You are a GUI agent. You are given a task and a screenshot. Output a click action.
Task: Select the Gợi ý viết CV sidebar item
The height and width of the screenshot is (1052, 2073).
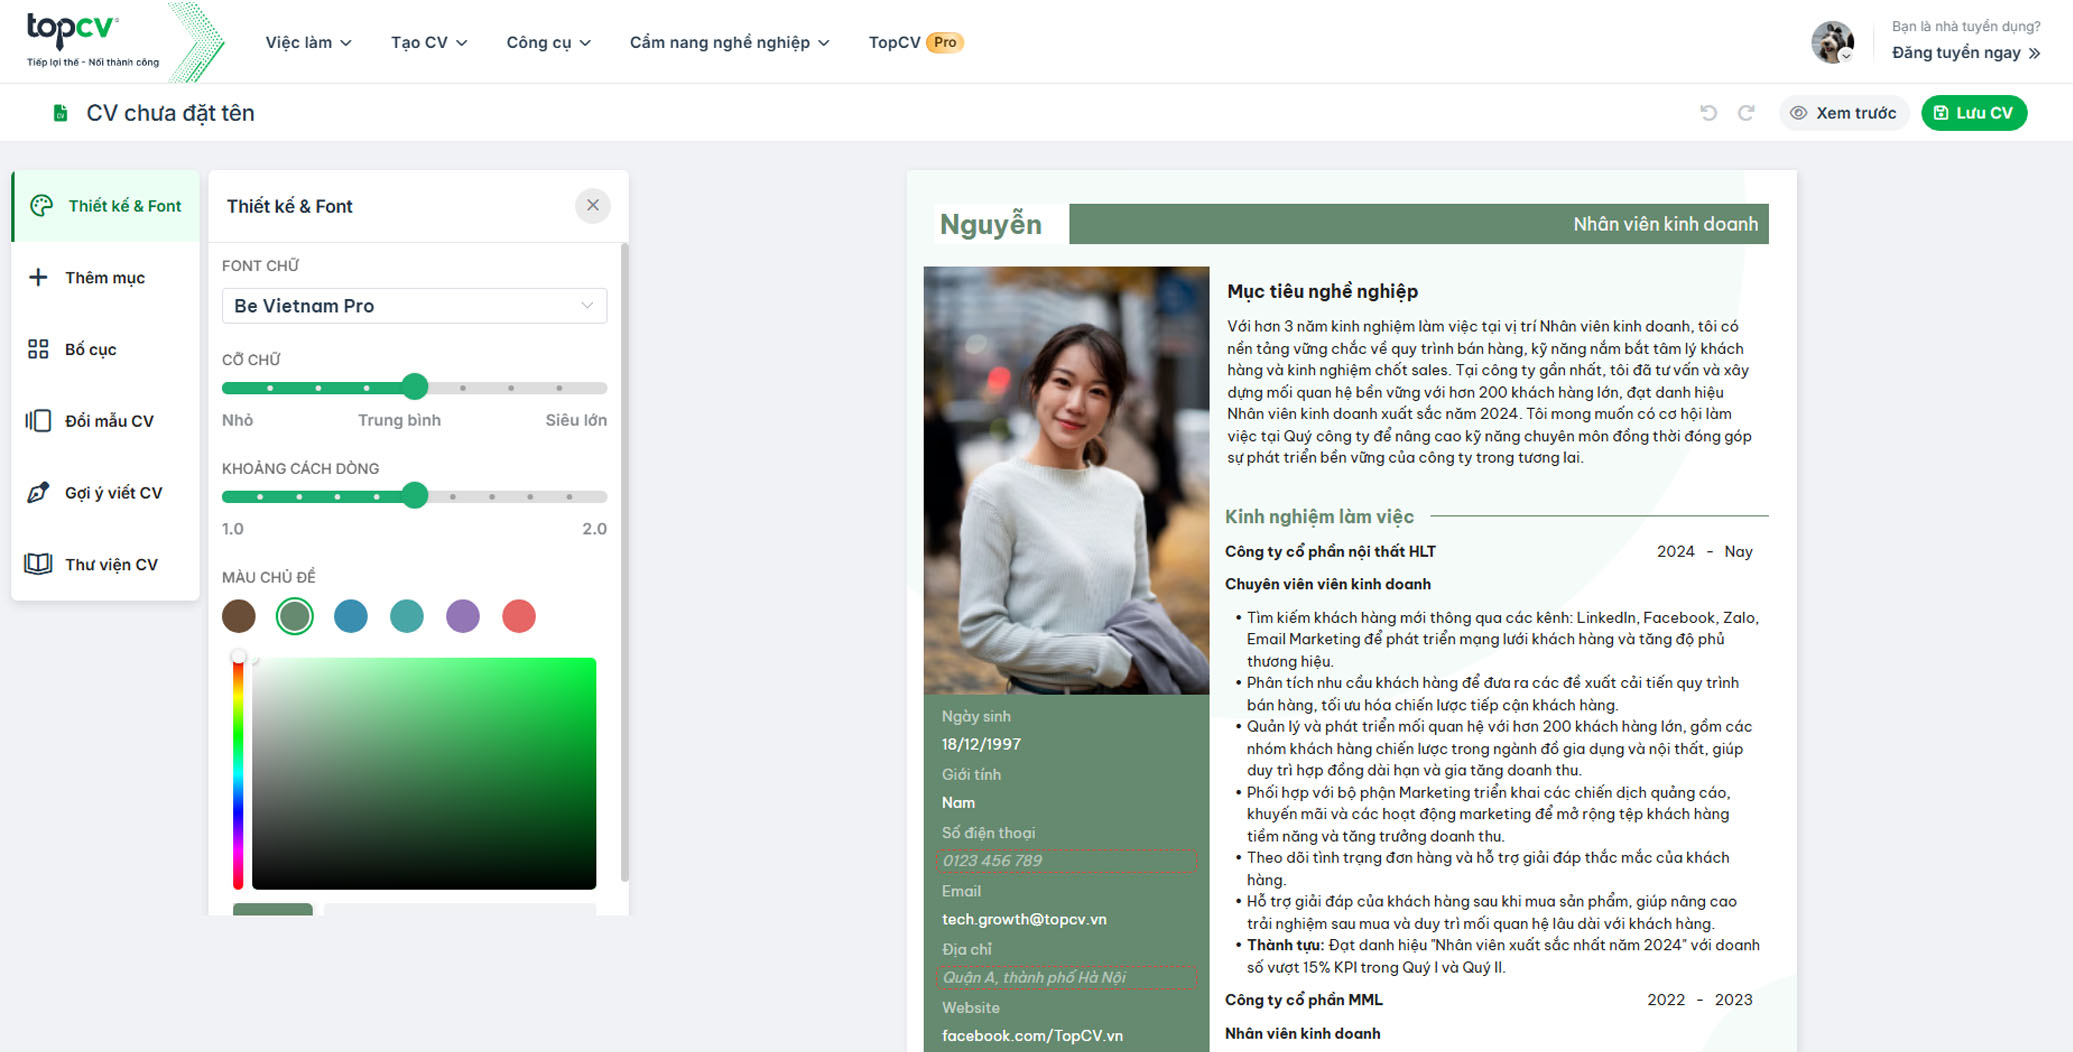105,492
